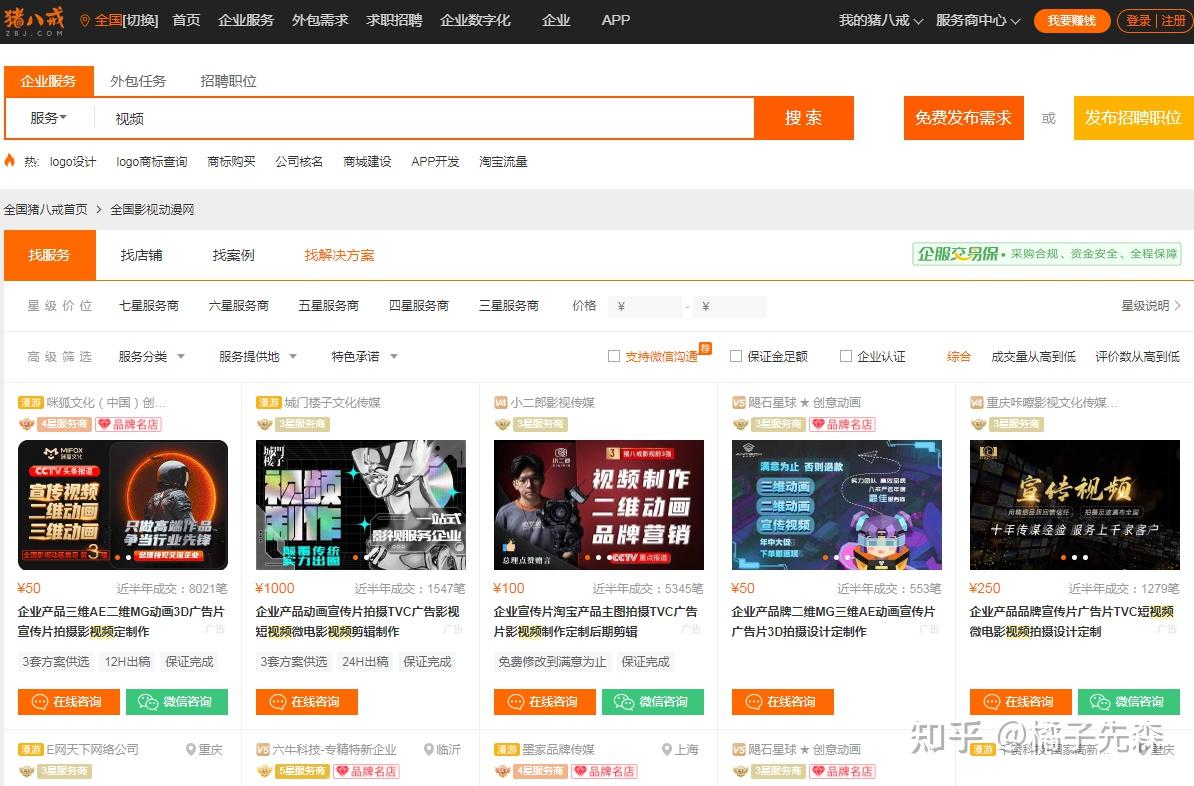Open 外包需求 in top navigation
The width and height of the screenshot is (1194, 786).
320,21
